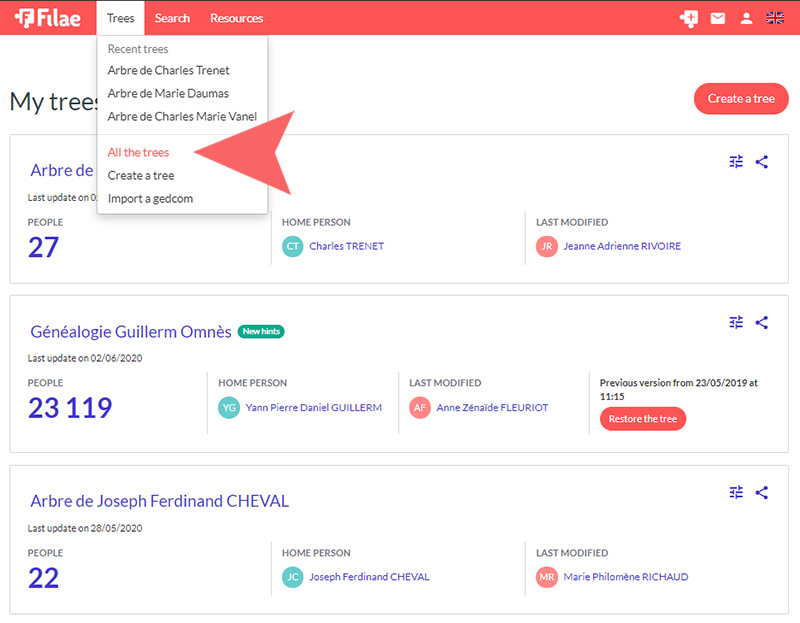Open the Trees menu tab
The height and width of the screenshot is (623, 800).
tap(120, 18)
